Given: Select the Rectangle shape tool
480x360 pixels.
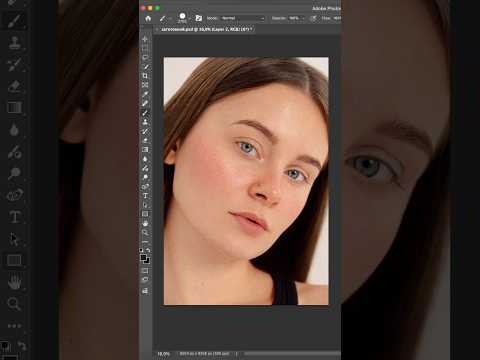Looking at the screenshot, I should [x=145, y=214].
